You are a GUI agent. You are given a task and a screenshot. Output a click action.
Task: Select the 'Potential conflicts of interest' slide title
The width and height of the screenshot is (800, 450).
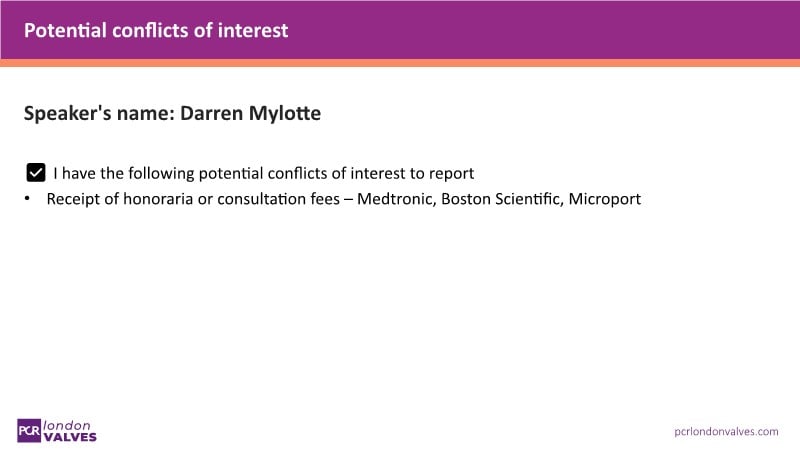(x=156, y=30)
